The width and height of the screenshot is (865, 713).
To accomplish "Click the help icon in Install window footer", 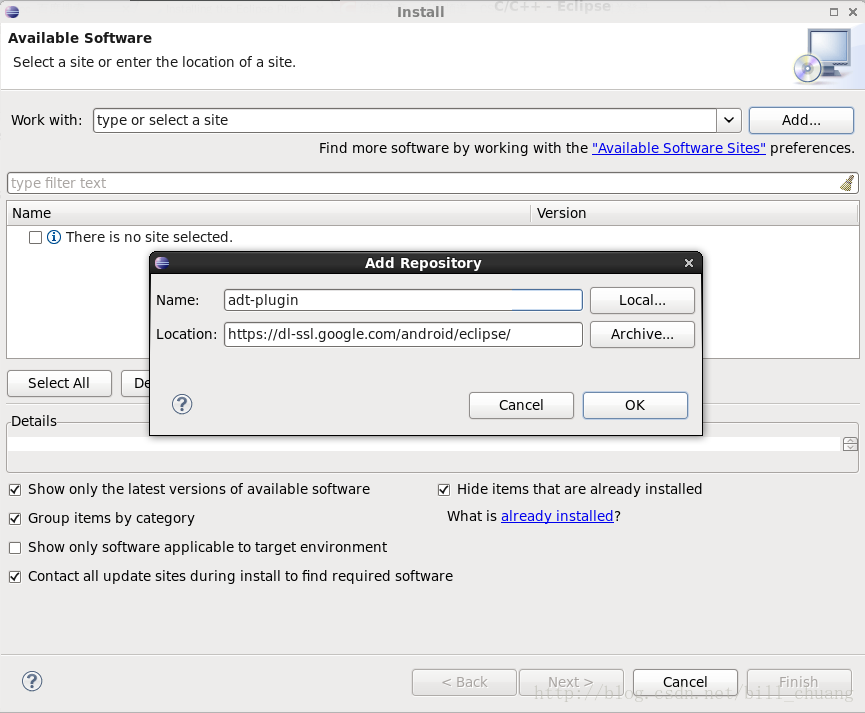I will pos(31,681).
